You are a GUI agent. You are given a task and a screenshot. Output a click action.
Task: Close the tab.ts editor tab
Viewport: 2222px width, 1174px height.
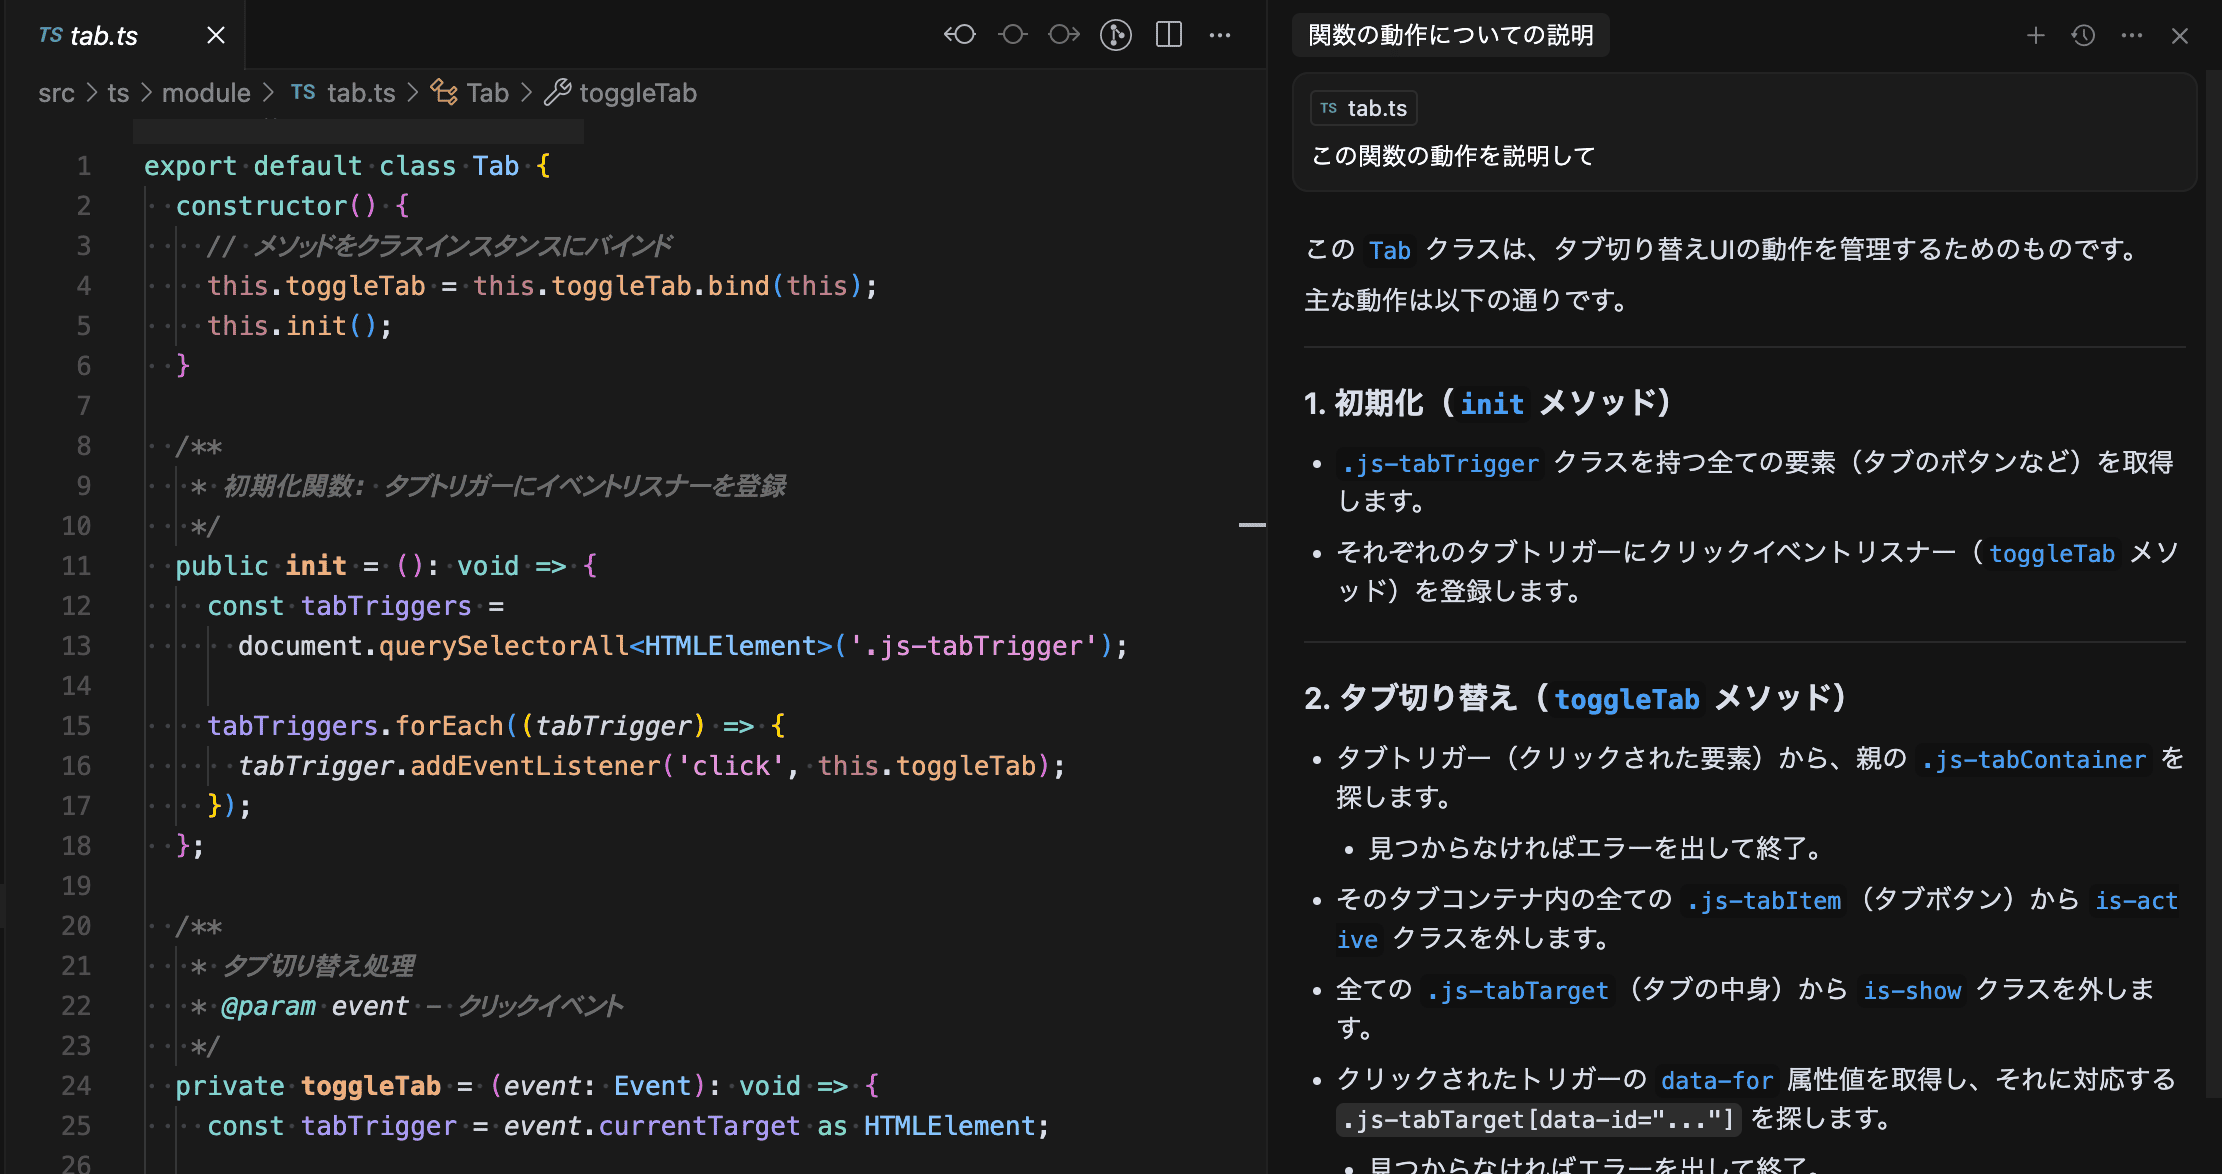click(x=216, y=34)
